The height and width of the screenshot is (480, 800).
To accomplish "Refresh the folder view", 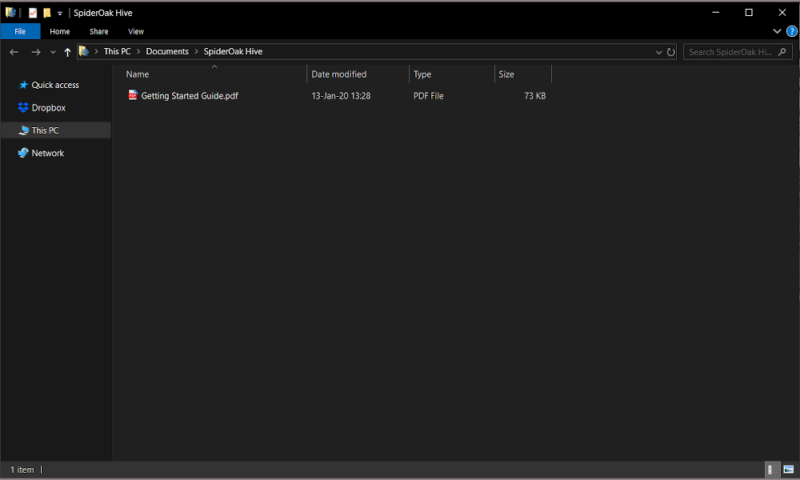I will [x=671, y=52].
